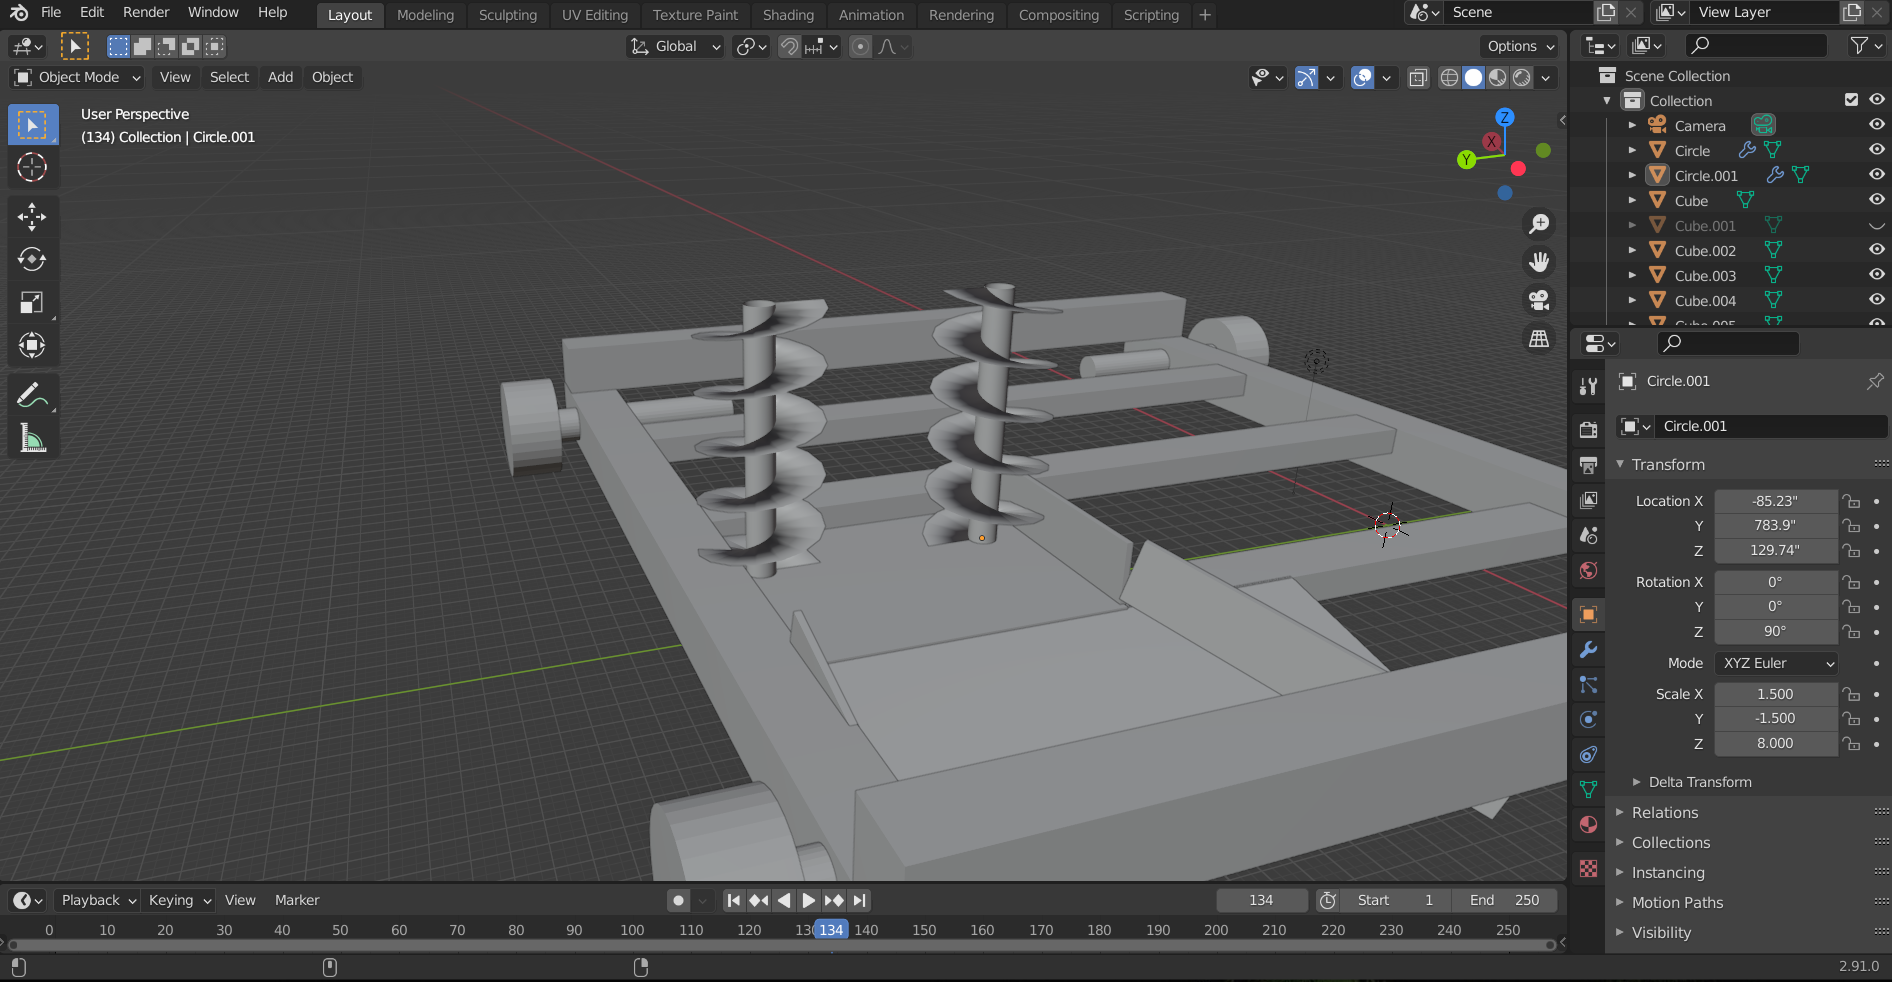
Task: Open the Render menu
Action: coord(146,12)
